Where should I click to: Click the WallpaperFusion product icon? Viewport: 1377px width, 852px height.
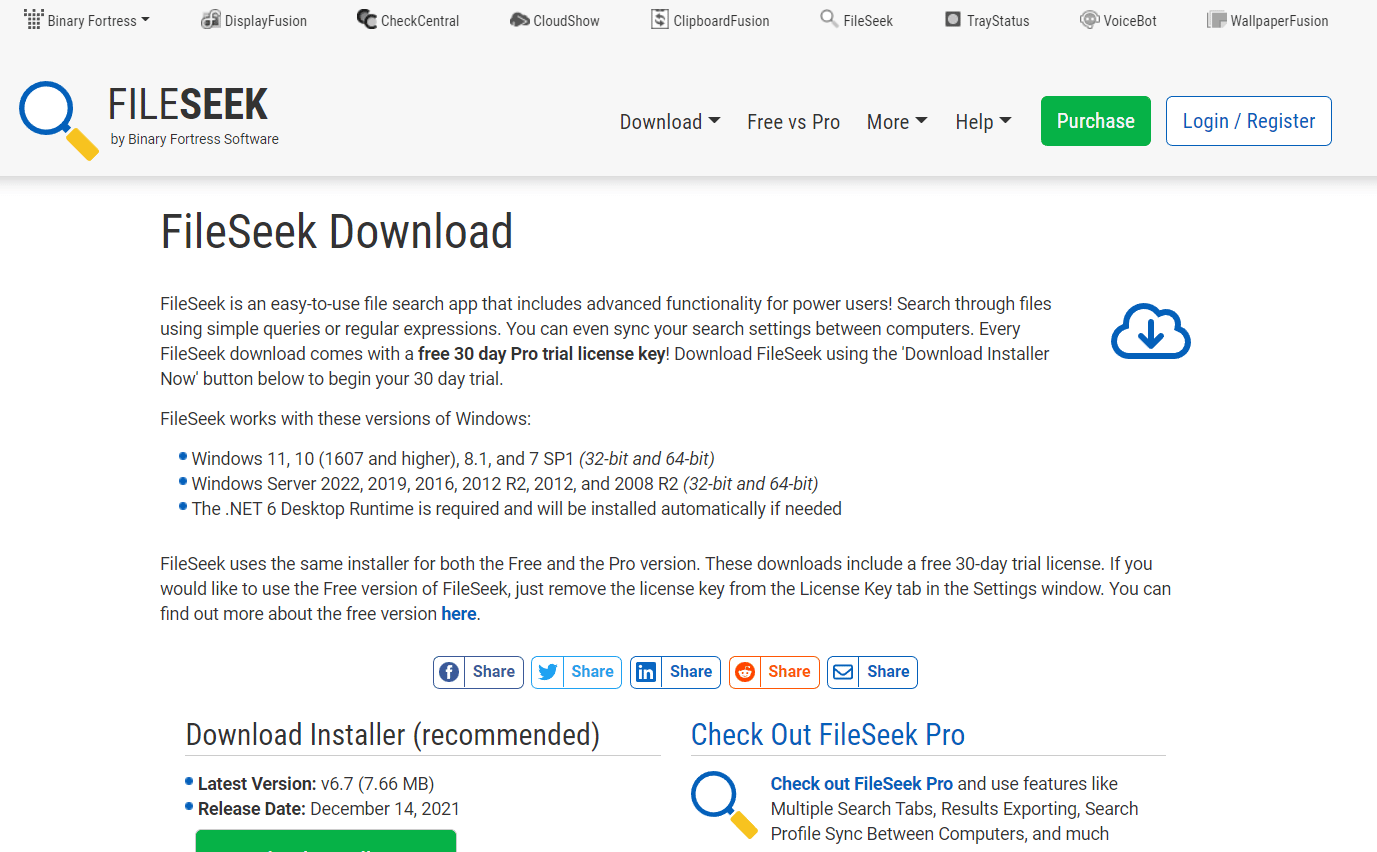pyautogui.click(x=1216, y=20)
